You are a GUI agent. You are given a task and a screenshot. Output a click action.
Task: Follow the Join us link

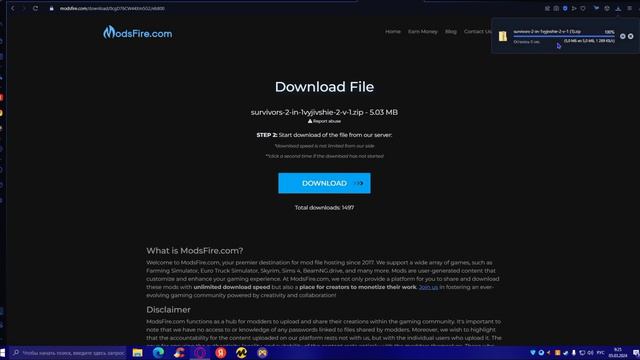428,287
